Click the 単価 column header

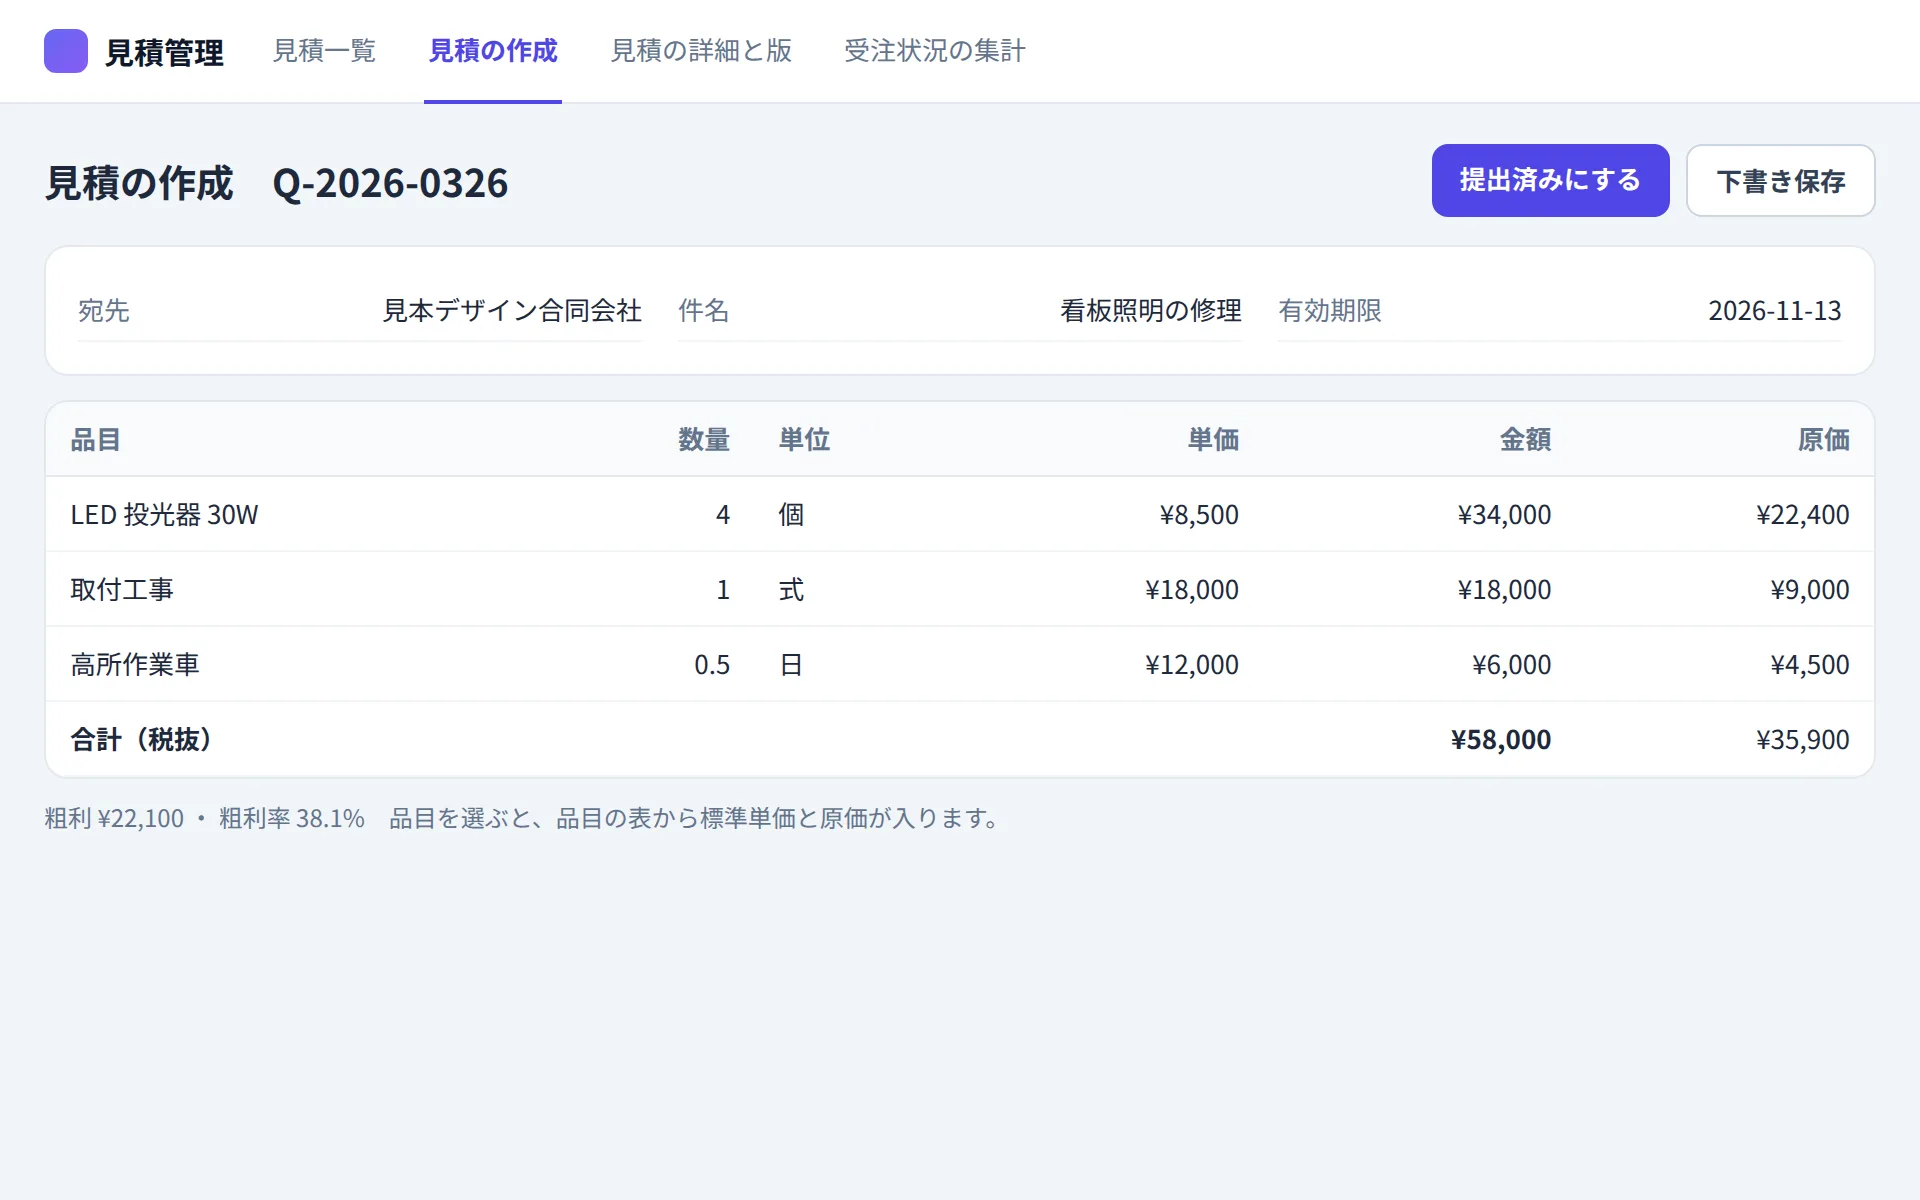coord(1213,440)
